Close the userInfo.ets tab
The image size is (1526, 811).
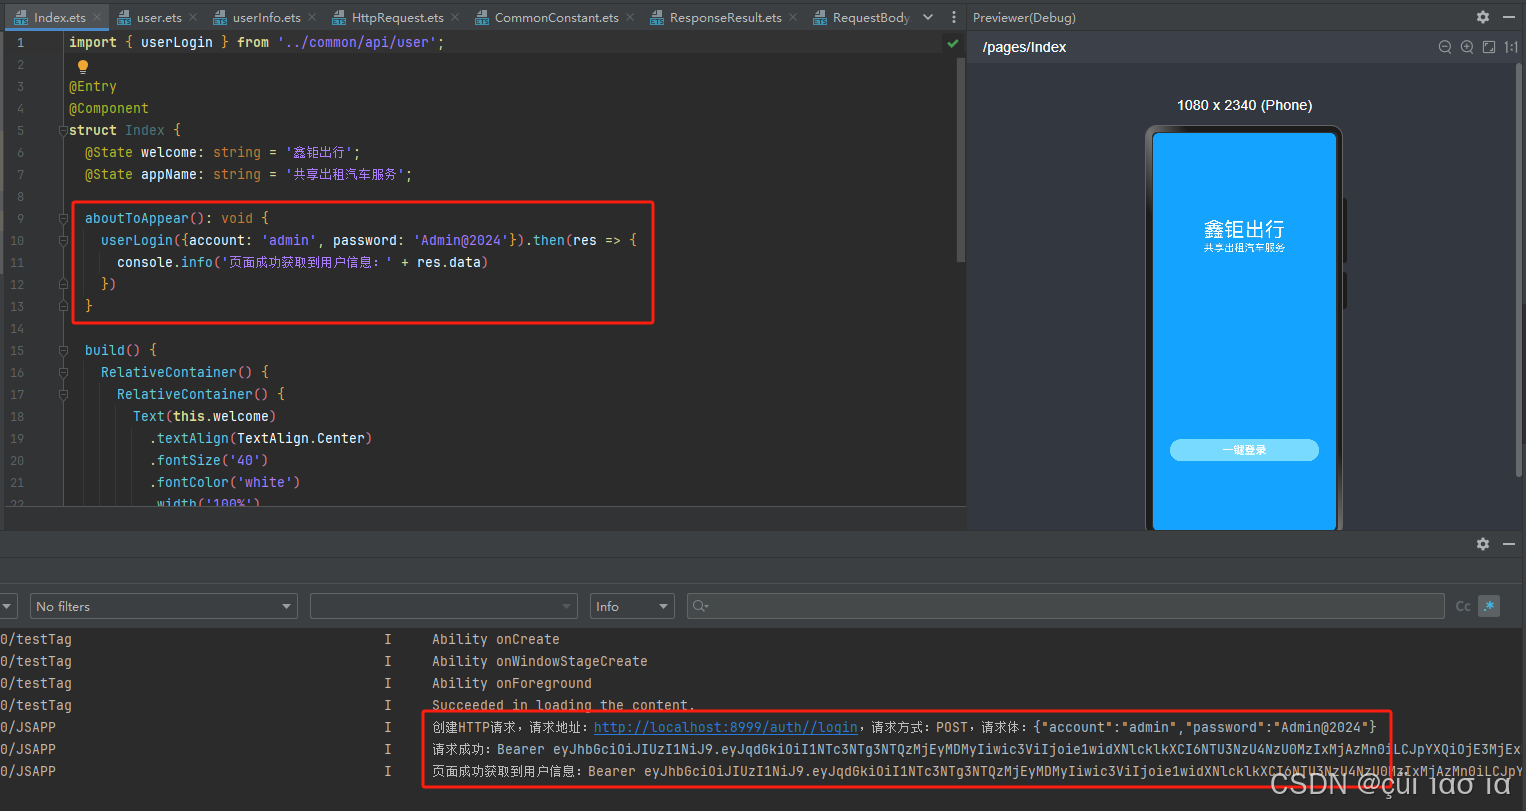click(x=312, y=17)
